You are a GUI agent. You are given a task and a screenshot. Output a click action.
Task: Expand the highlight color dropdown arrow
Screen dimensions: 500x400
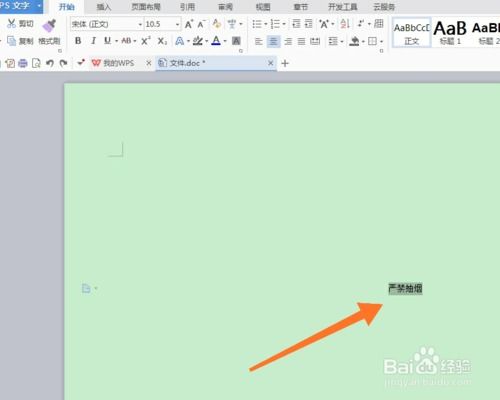pyautogui.click(x=207, y=41)
